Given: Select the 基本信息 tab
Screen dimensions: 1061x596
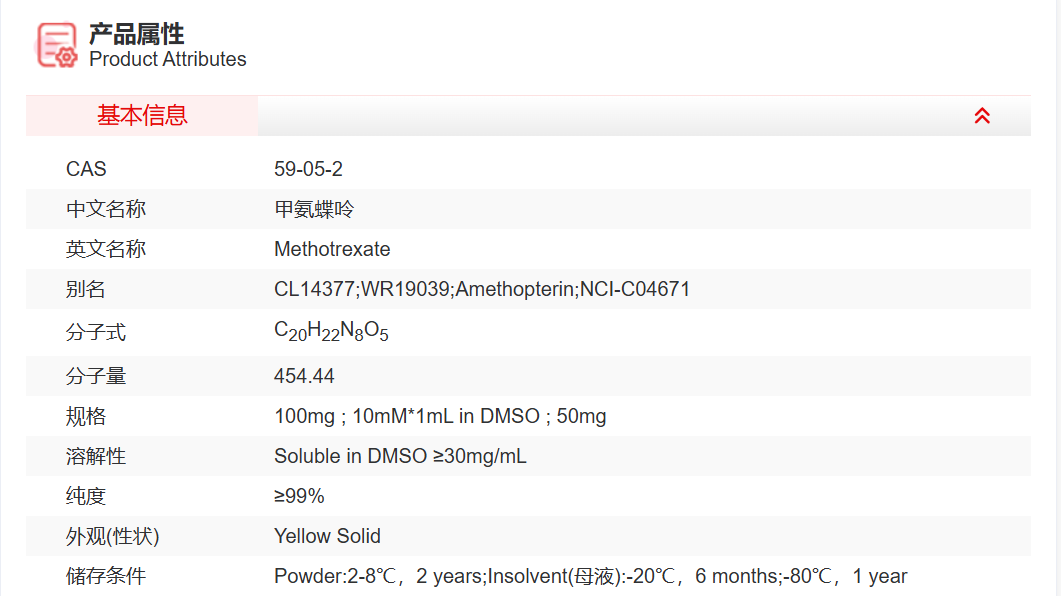Looking at the screenshot, I should (x=142, y=116).
